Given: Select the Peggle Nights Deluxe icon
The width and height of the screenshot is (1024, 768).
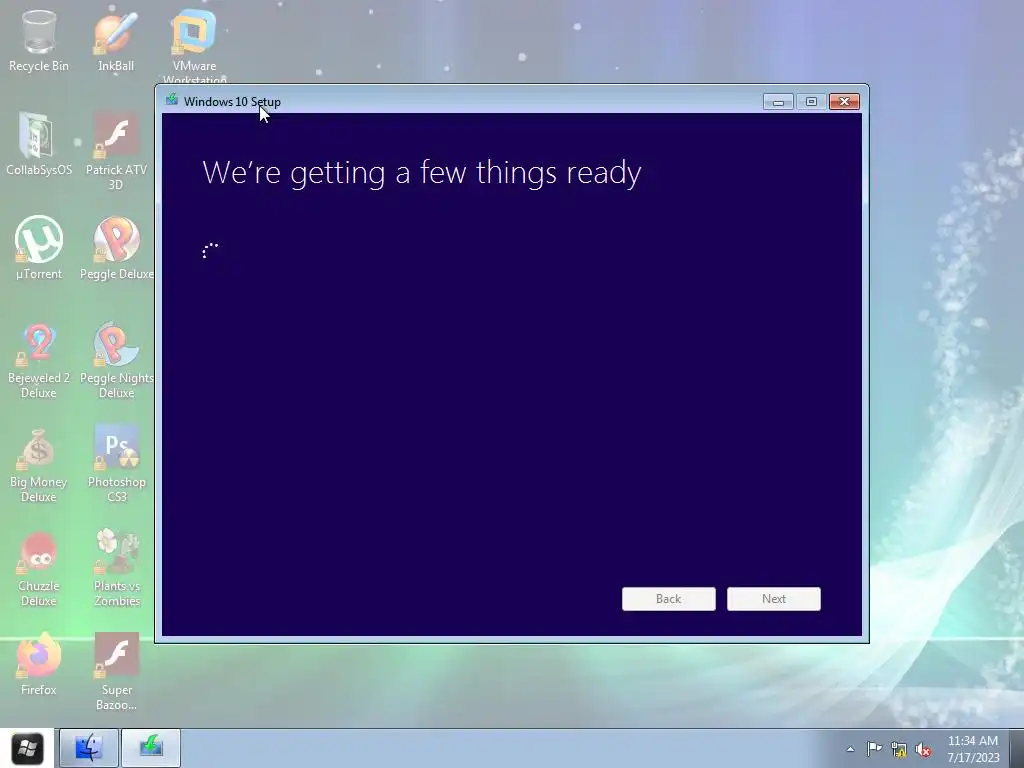Looking at the screenshot, I should click(116, 360).
